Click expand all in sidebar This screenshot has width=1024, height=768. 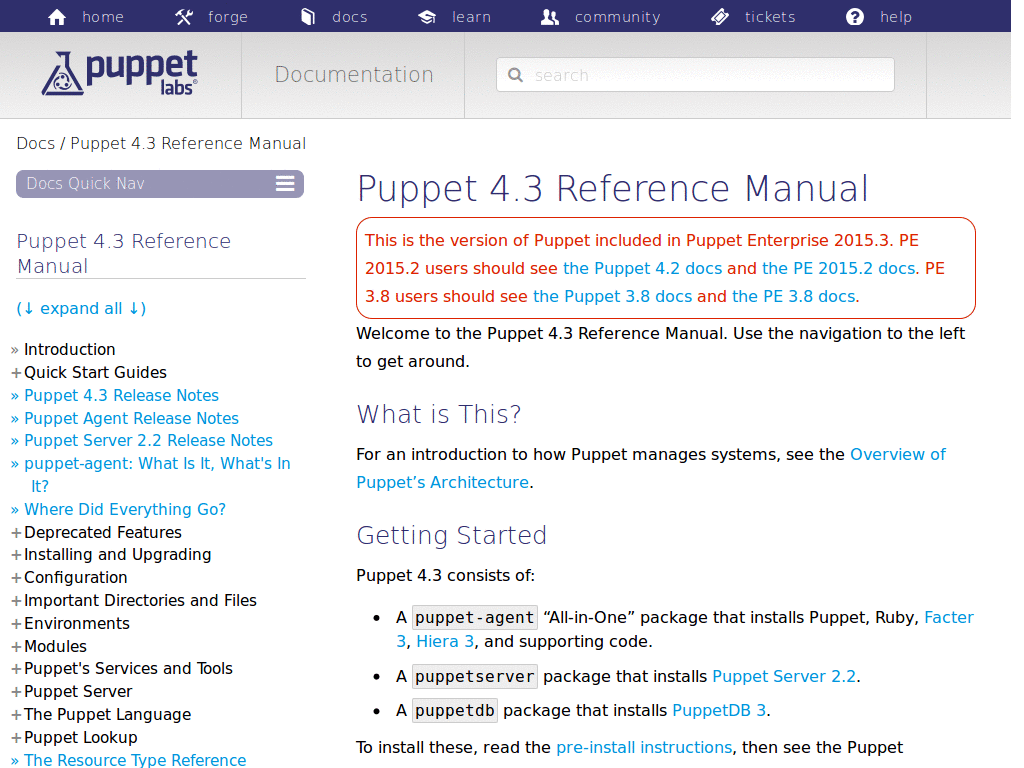(x=81, y=308)
